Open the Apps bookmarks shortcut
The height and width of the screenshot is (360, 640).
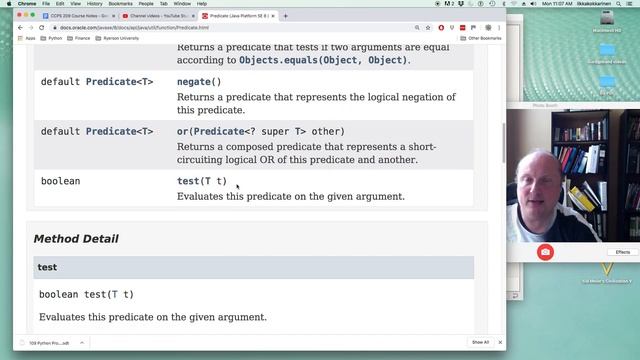coord(27,38)
